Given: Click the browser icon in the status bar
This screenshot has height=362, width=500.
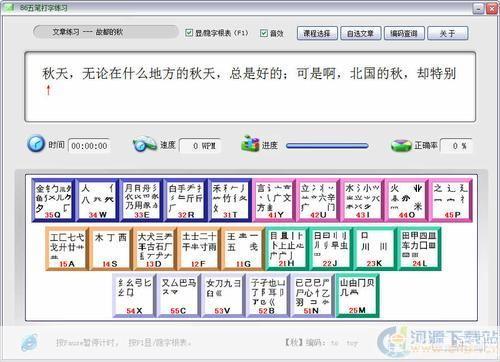Looking at the screenshot, I should tap(30, 342).
